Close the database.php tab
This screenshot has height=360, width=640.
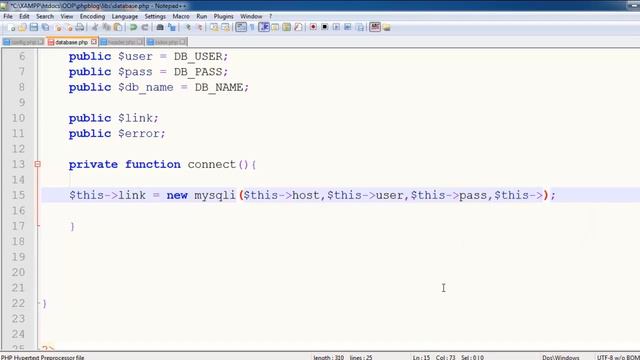click(94, 42)
